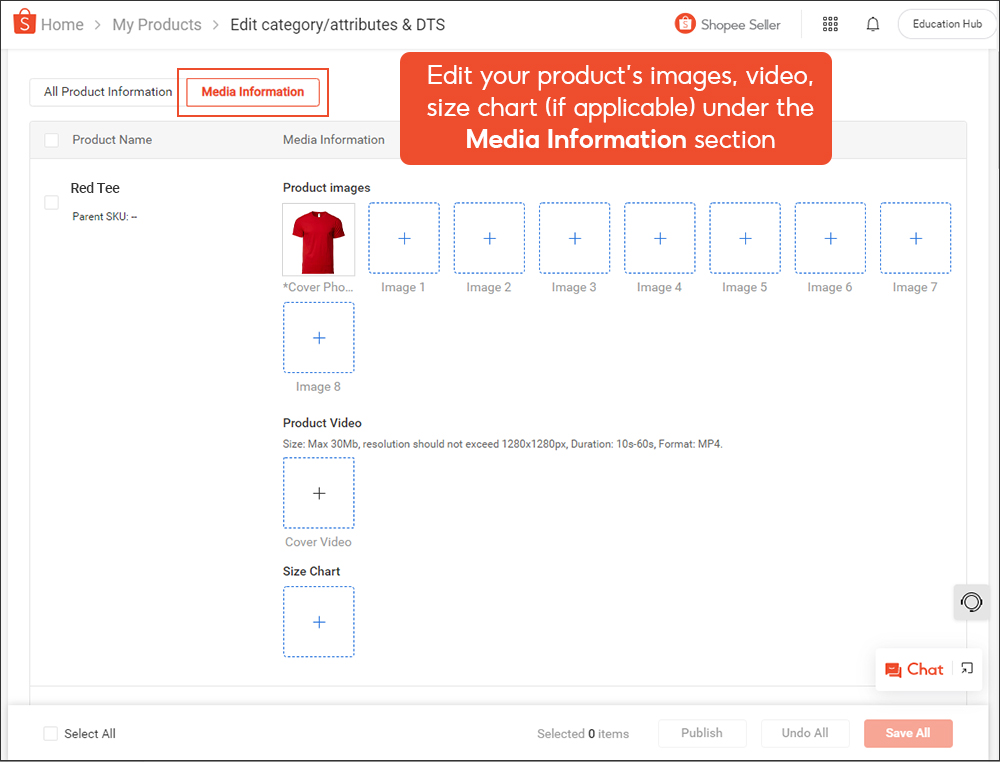Check the Select All checkbox
1000x762 pixels.
50,733
